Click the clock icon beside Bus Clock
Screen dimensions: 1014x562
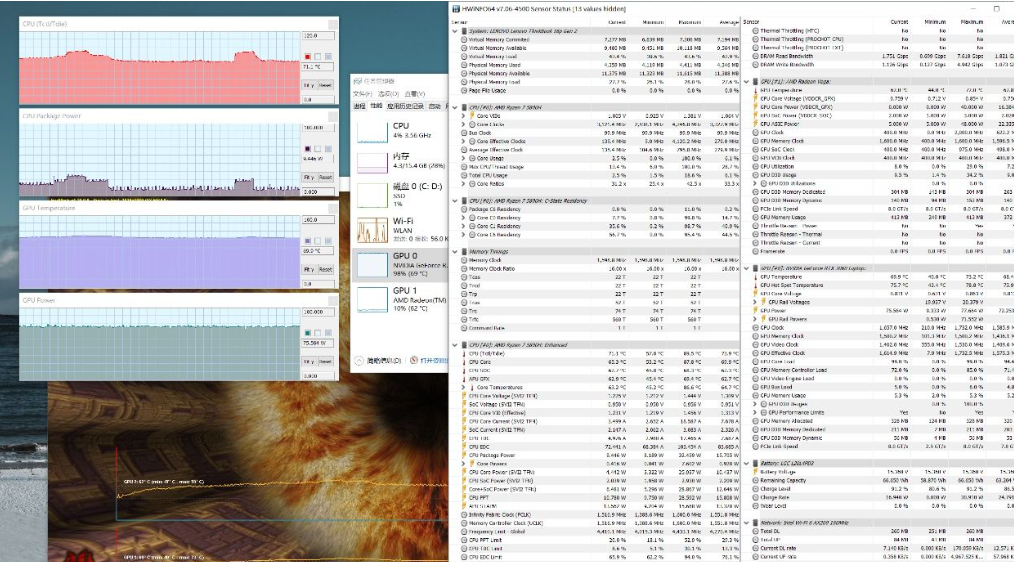pos(464,133)
